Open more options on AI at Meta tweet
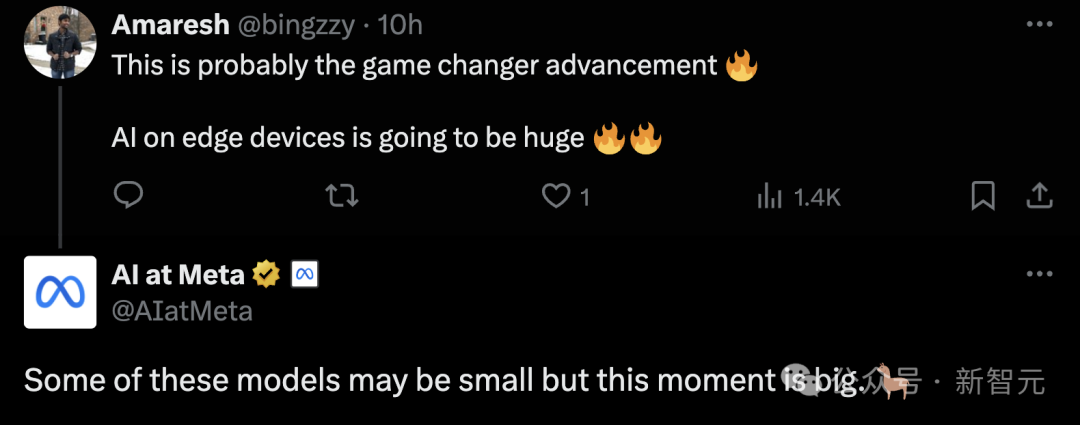Image resolution: width=1080 pixels, height=425 pixels. point(1039,274)
